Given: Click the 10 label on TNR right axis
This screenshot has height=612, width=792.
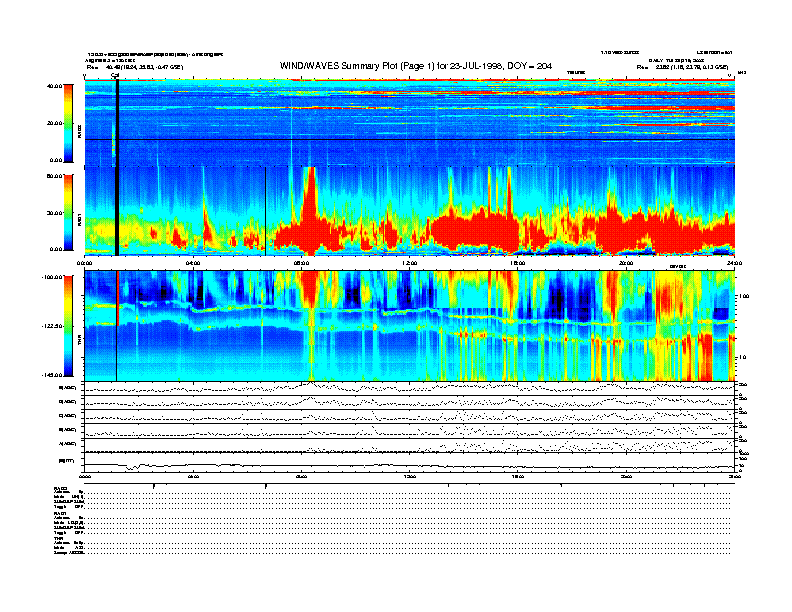Looking at the screenshot, I should [742, 358].
